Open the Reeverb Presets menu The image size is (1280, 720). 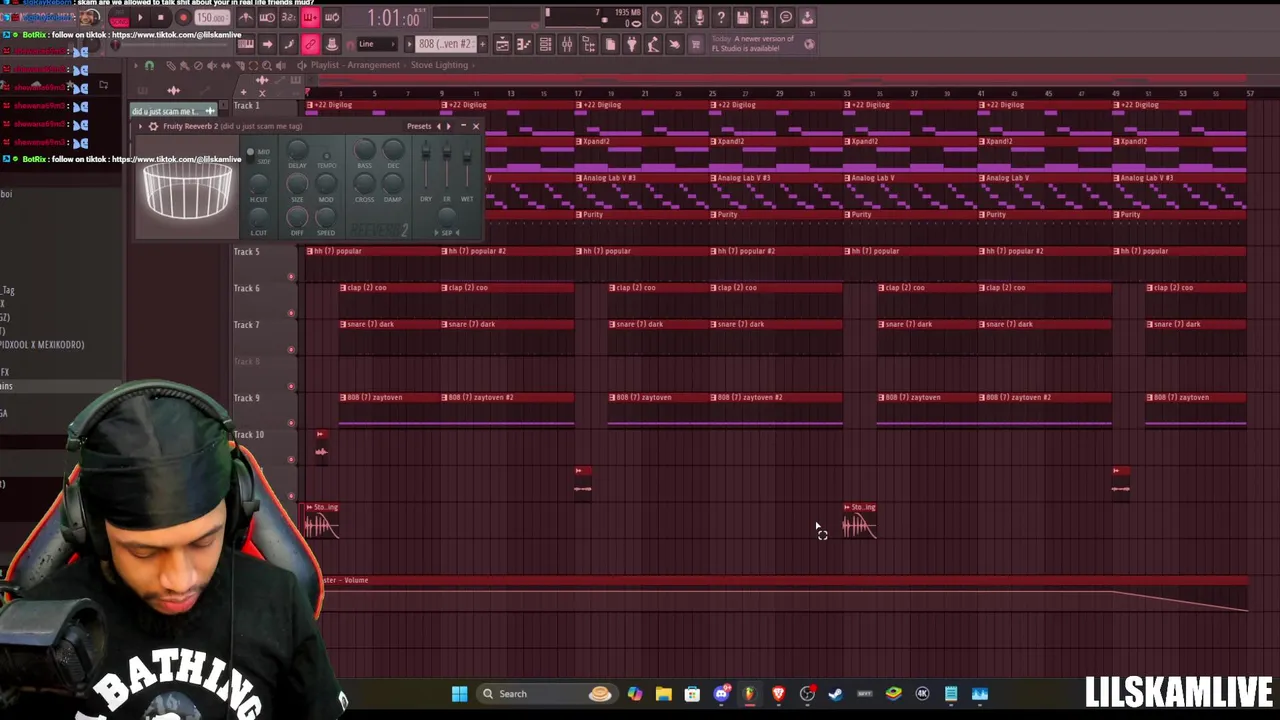[x=419, y=126]
